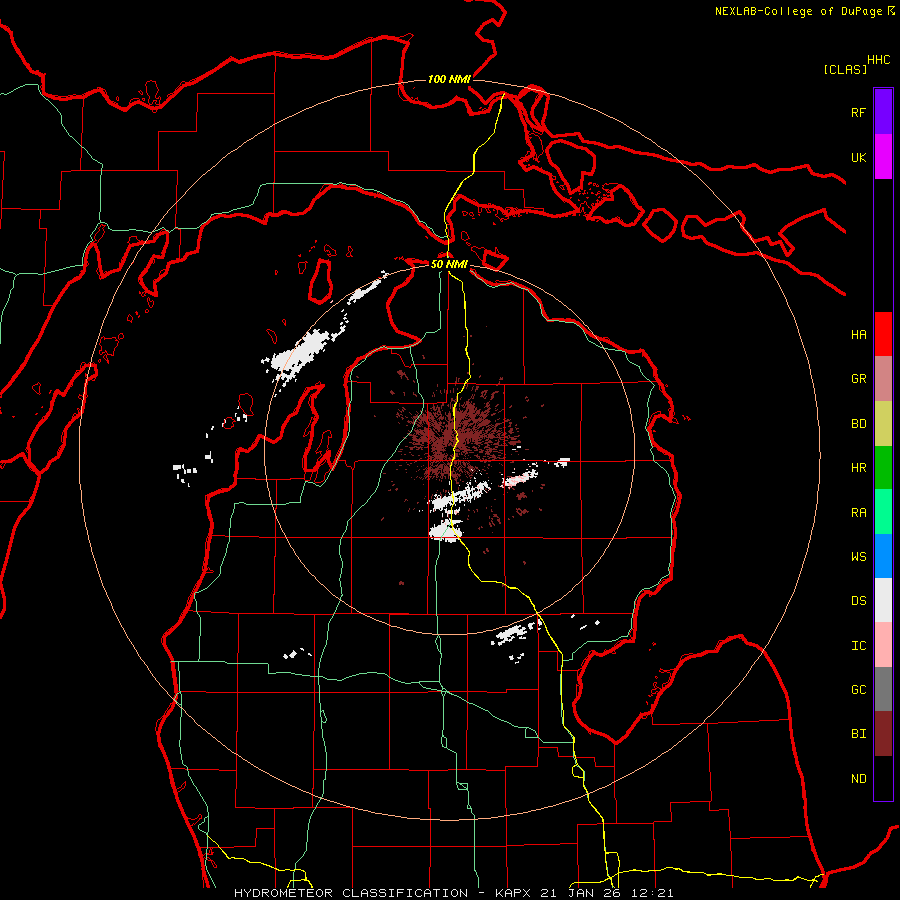Image resolution: width=900 pixels, height=900 pixels.
Task: Click the 100 NMI range ring label
Action: click(x=449, y=79)
